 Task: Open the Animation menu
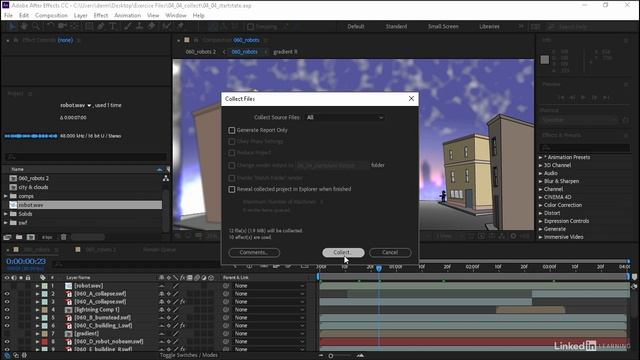[127, 16]
